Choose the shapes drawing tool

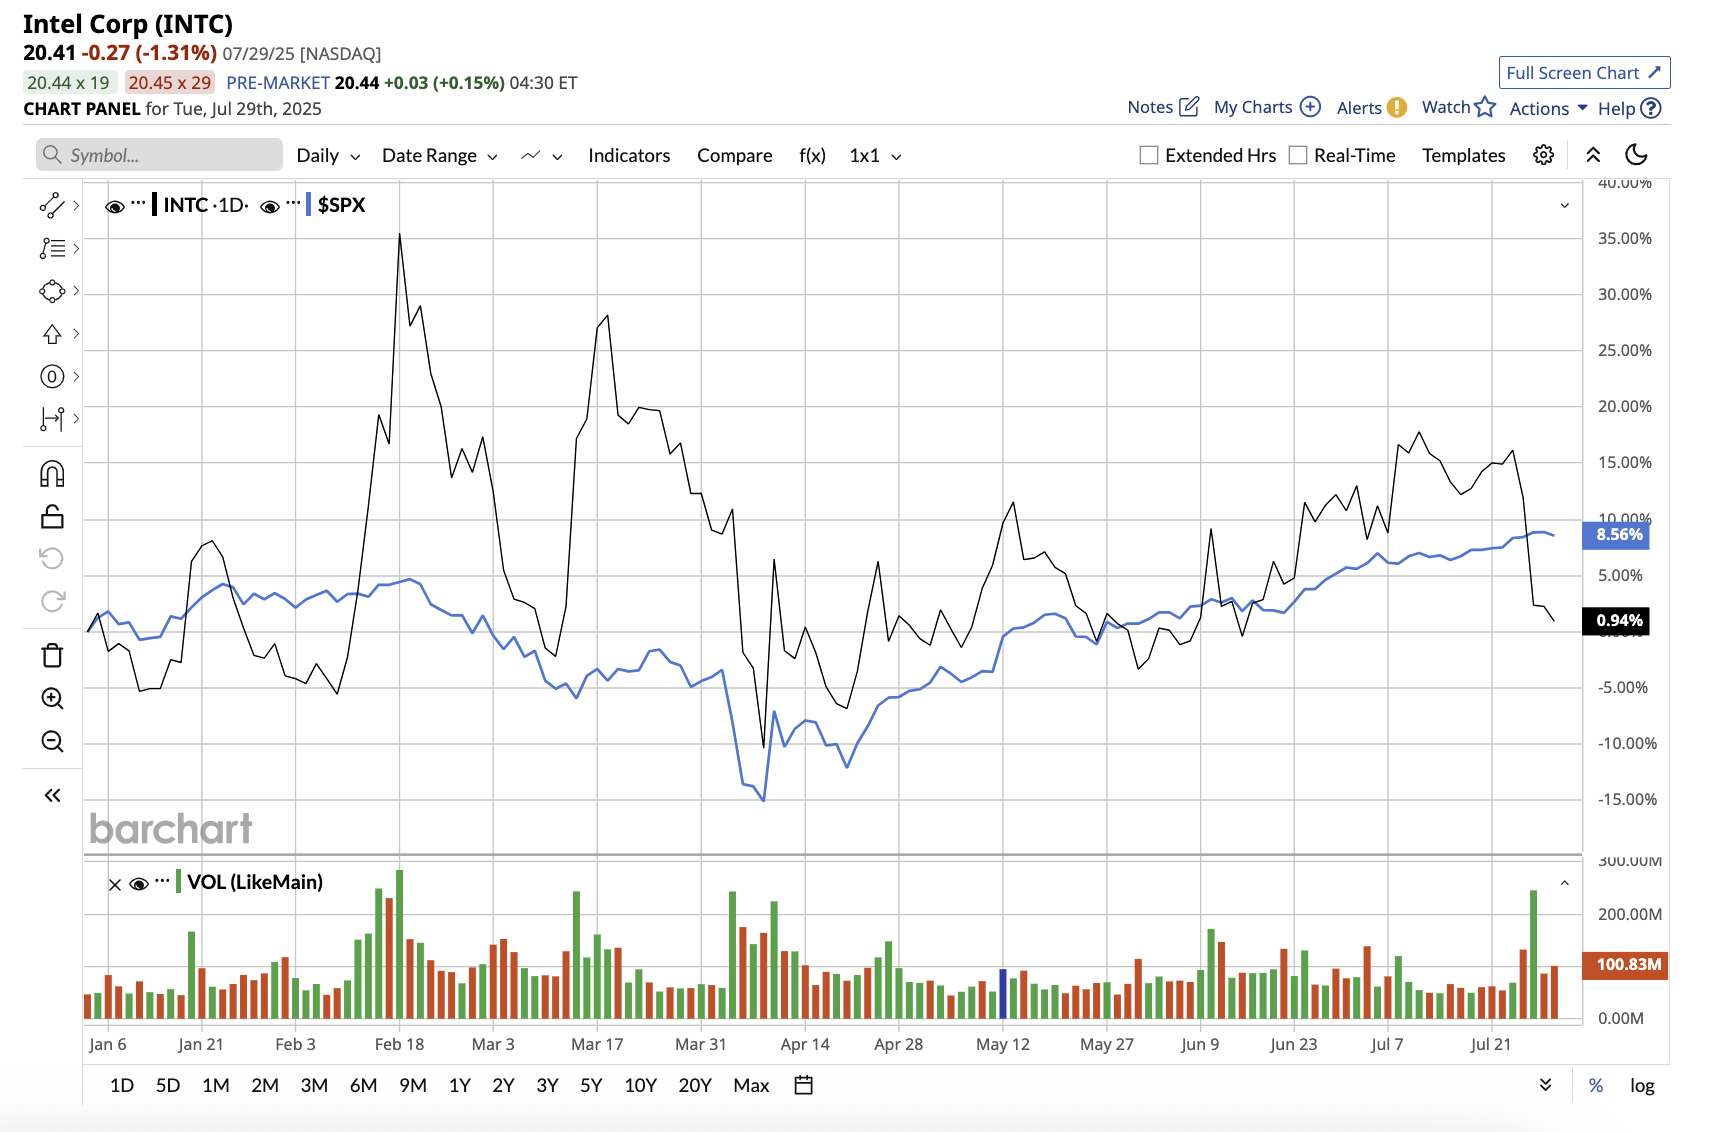click(x=52, y=291)
